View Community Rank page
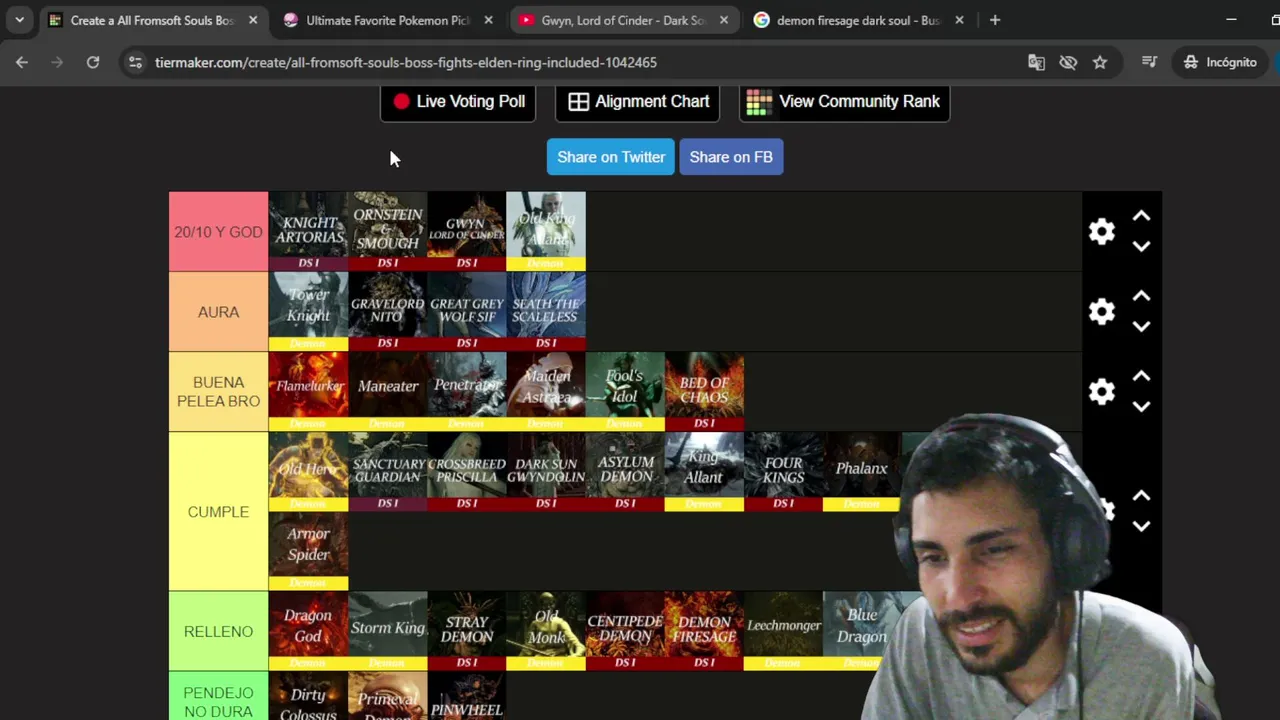This screenshot has height=720, width=1280. pyautogui.click(x=844, y=101)
